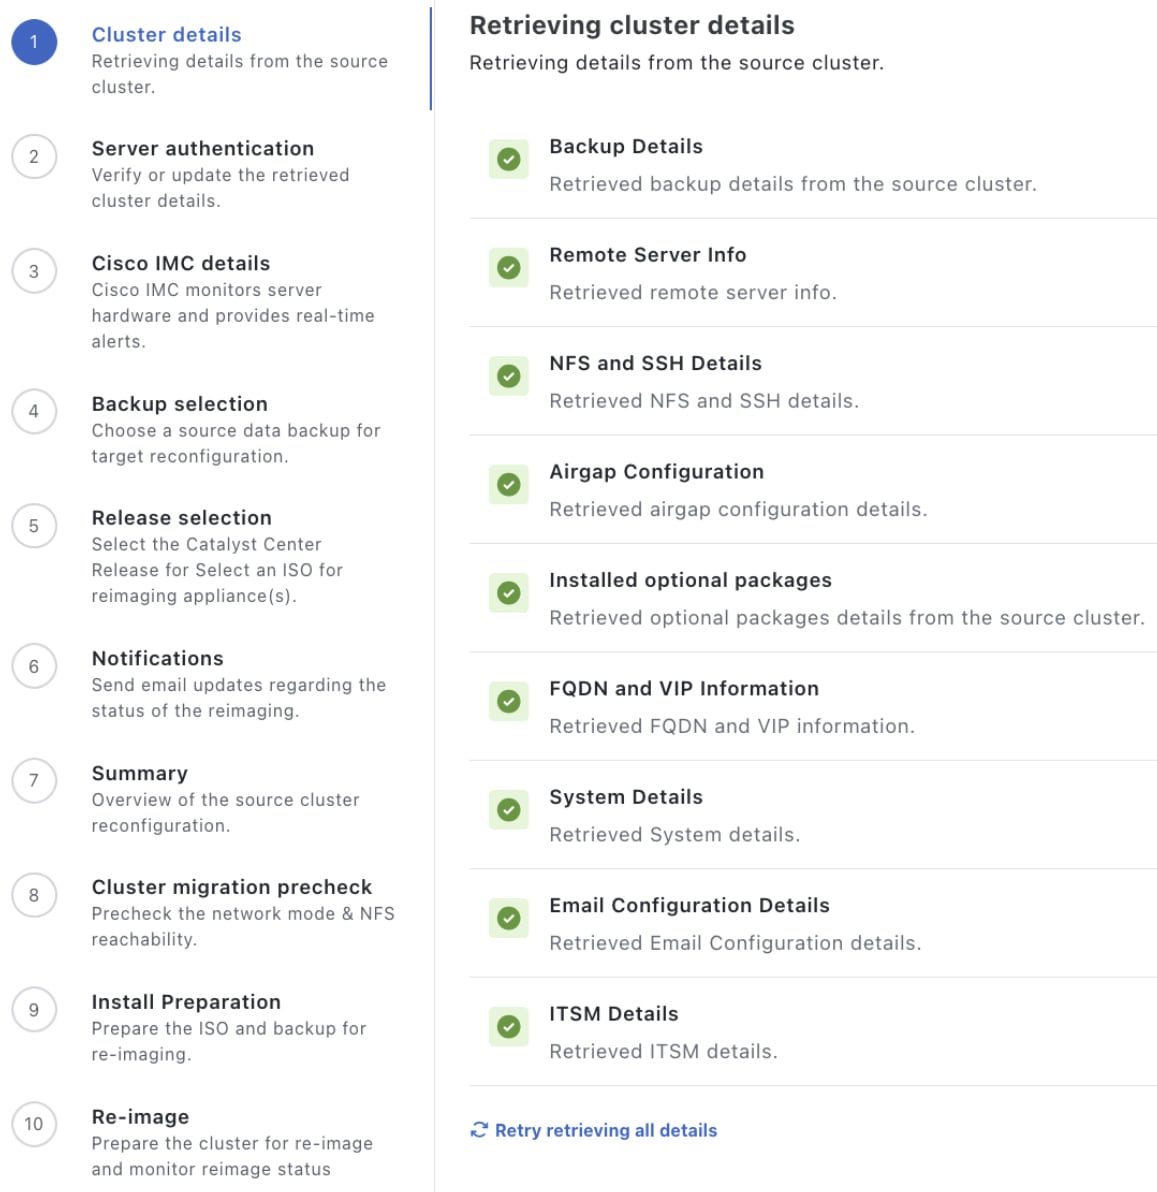Retry retrieving all details link
Viewport: 1157px width, 1192px height.
(x=605, y=1130)
